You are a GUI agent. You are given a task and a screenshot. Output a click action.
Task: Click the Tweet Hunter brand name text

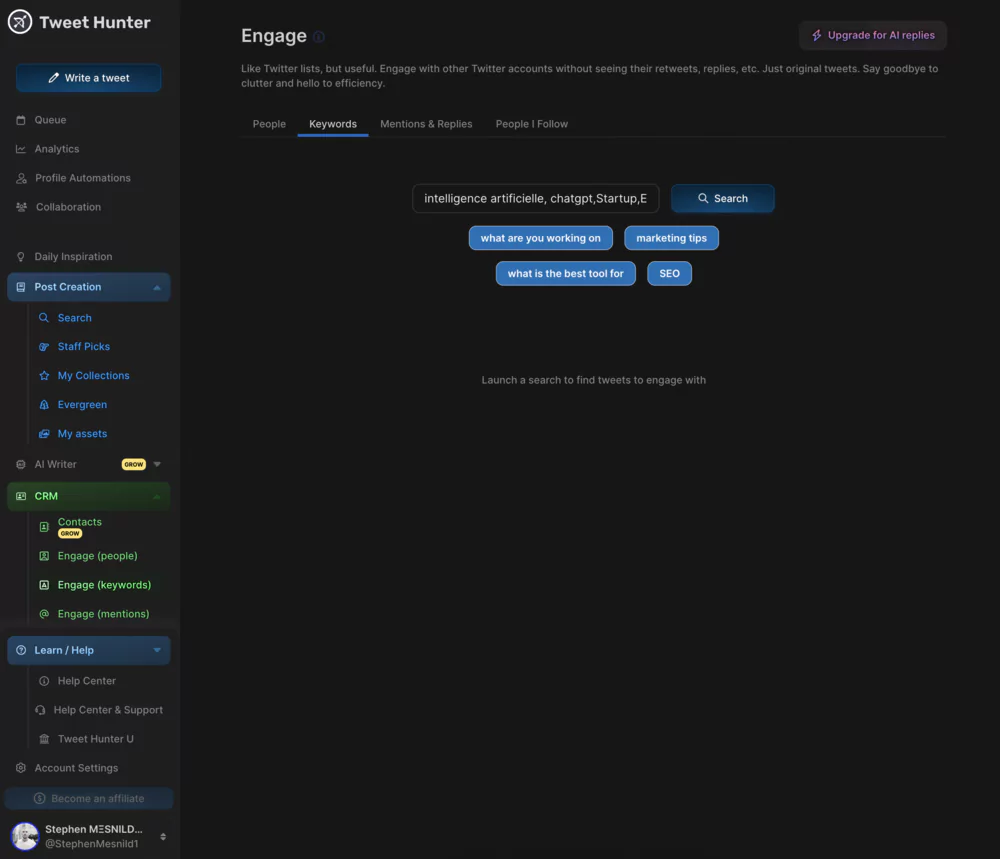(x=95, y=22)
